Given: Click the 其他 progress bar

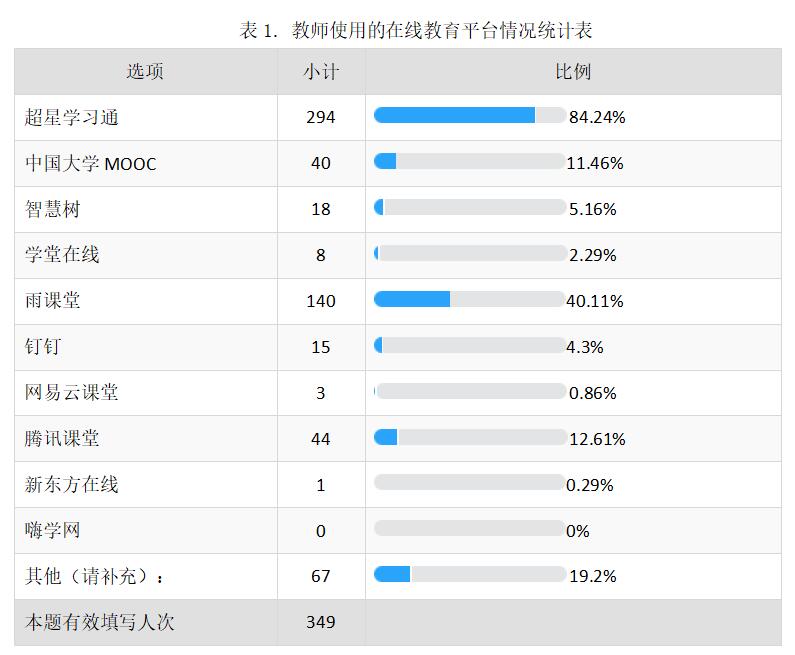Looking at the screenshot, I should 469,575.
